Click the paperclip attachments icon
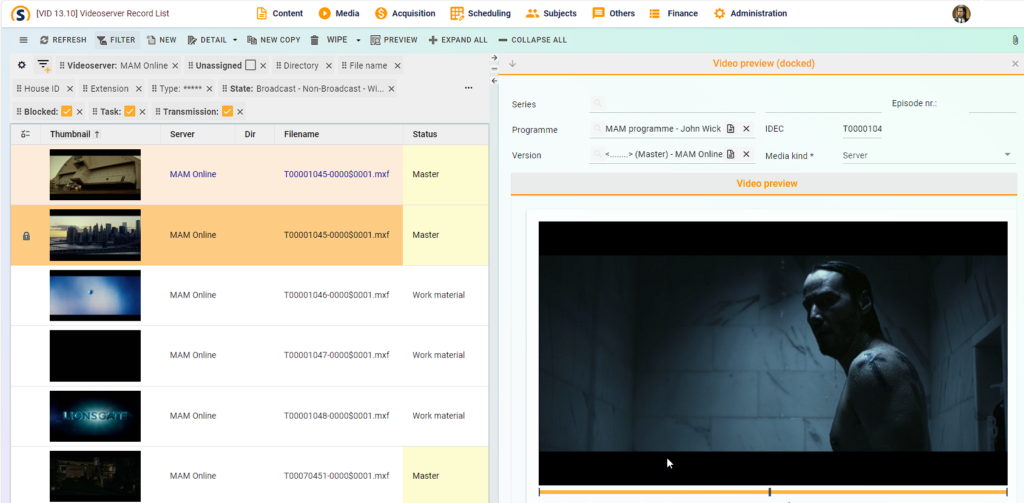The height and width of the screenshot is (503, 1024). coord(1015,40)
